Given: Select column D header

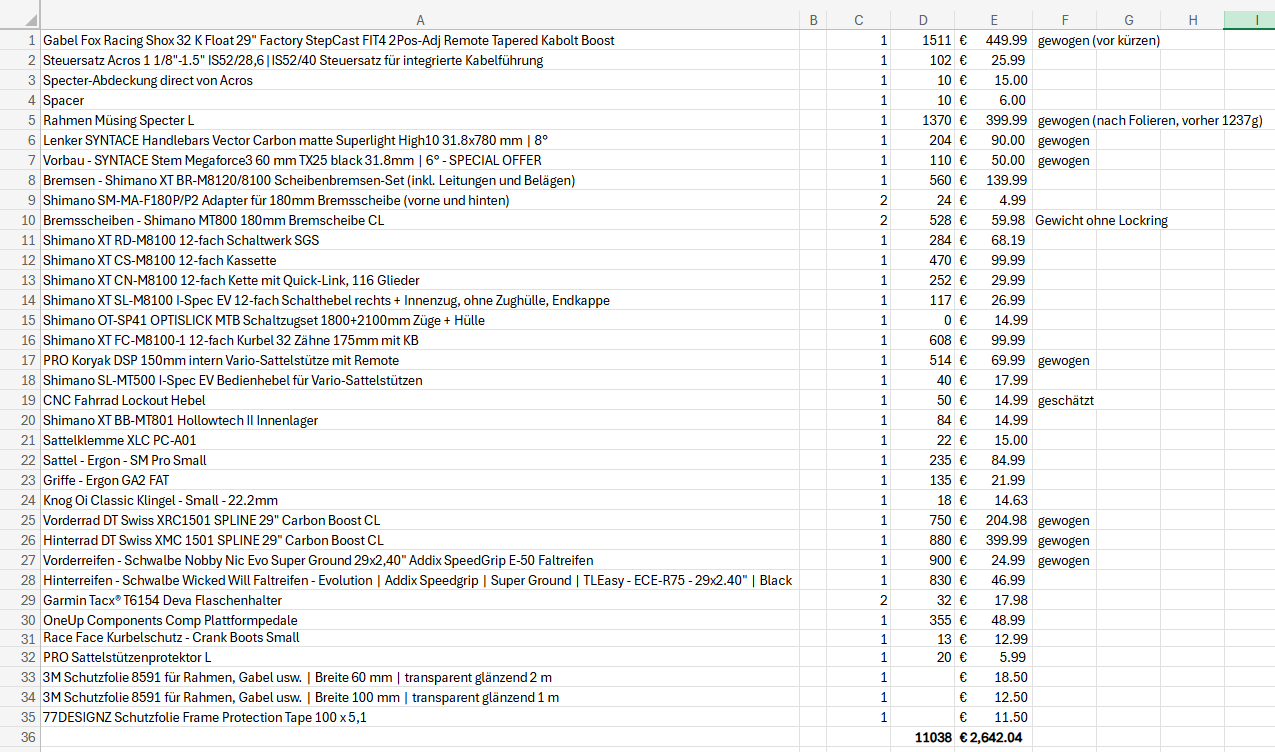Looking at the screenshot, I should pos(922,20).
